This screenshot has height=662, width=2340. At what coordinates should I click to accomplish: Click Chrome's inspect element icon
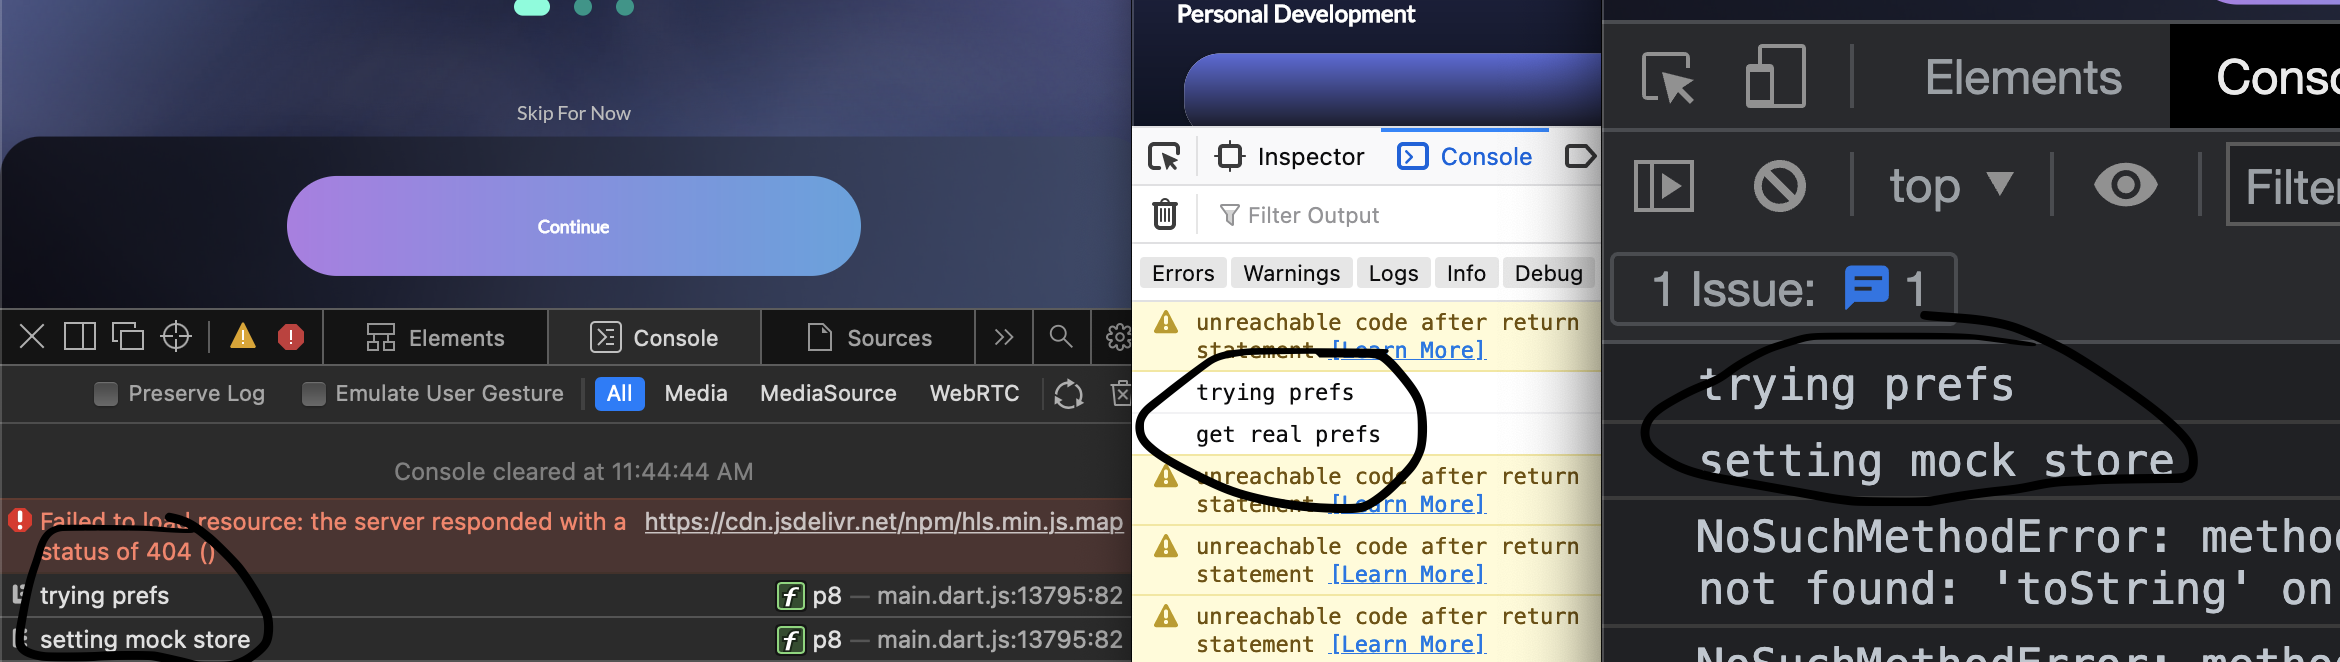point(1668,77)
